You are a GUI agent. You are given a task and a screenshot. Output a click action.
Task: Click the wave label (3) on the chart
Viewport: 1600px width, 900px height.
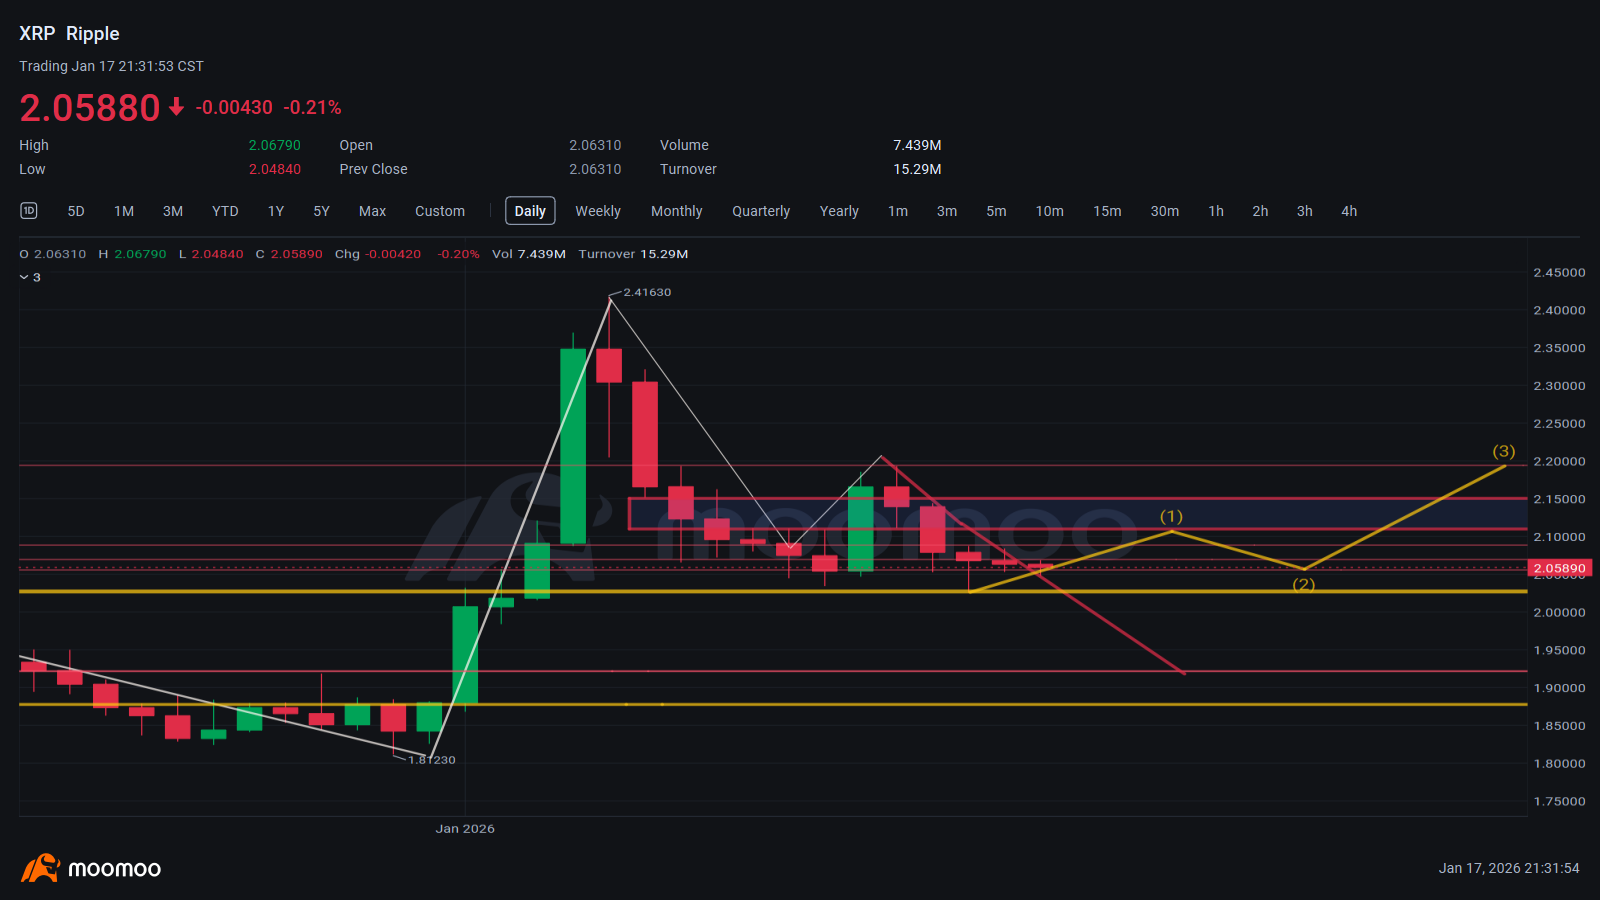(1503, 451)
